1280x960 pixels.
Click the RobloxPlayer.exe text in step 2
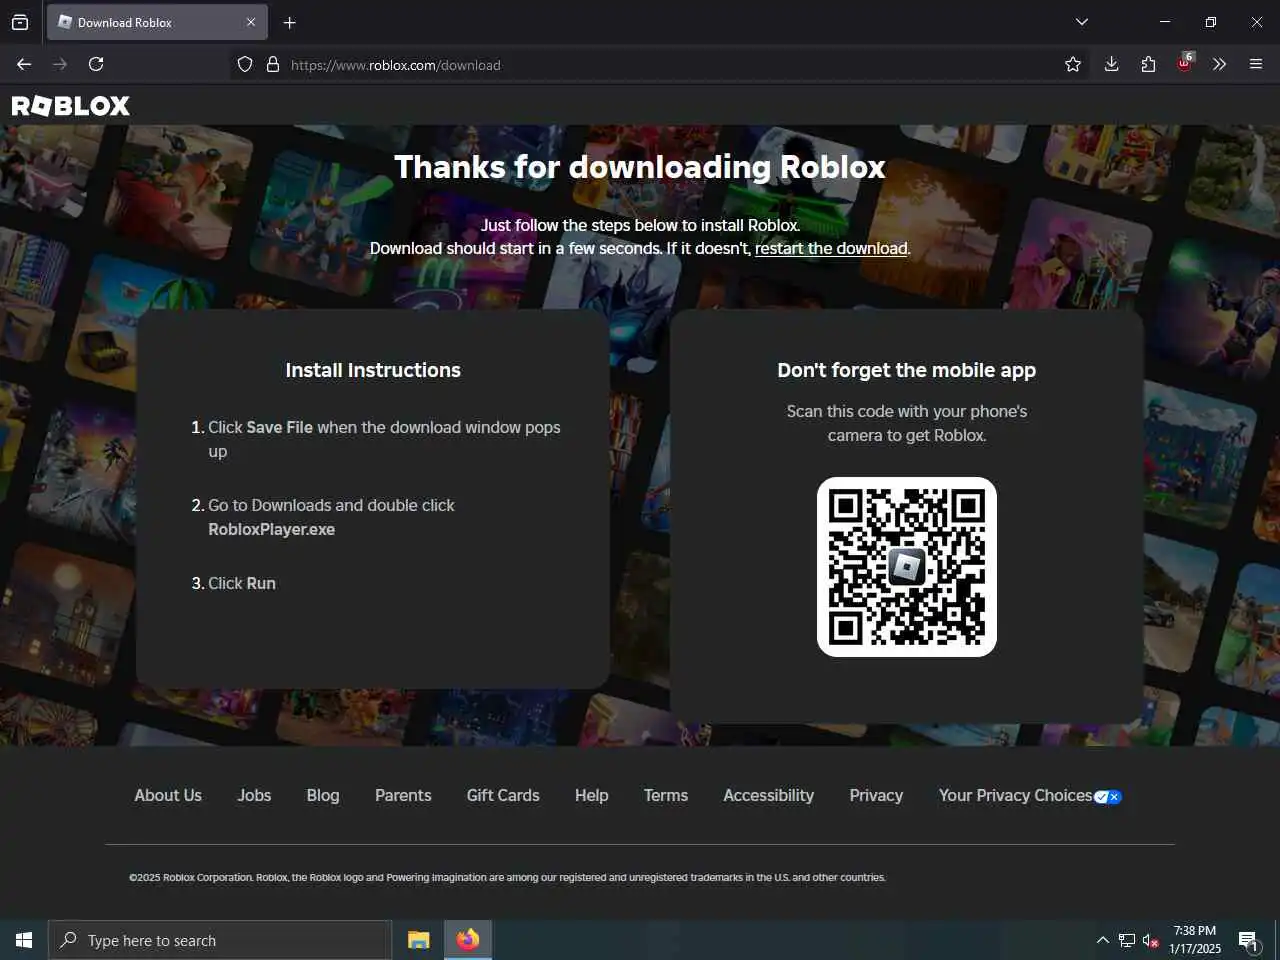(271, 529)
